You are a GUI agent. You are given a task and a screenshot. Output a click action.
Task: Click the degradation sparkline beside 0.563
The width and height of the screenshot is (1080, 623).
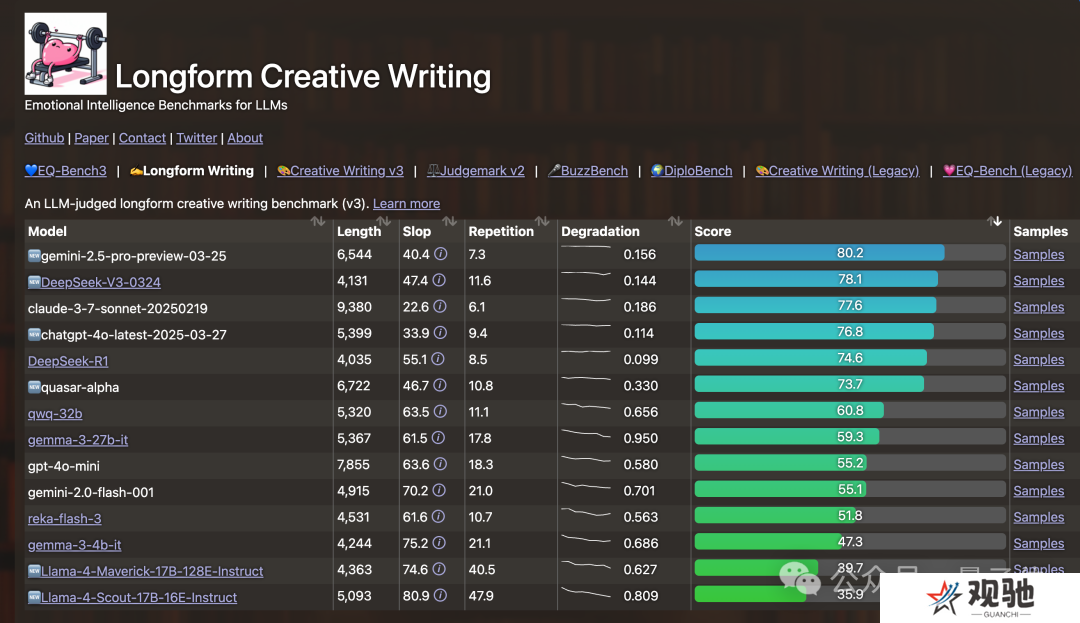coord(585,513)
